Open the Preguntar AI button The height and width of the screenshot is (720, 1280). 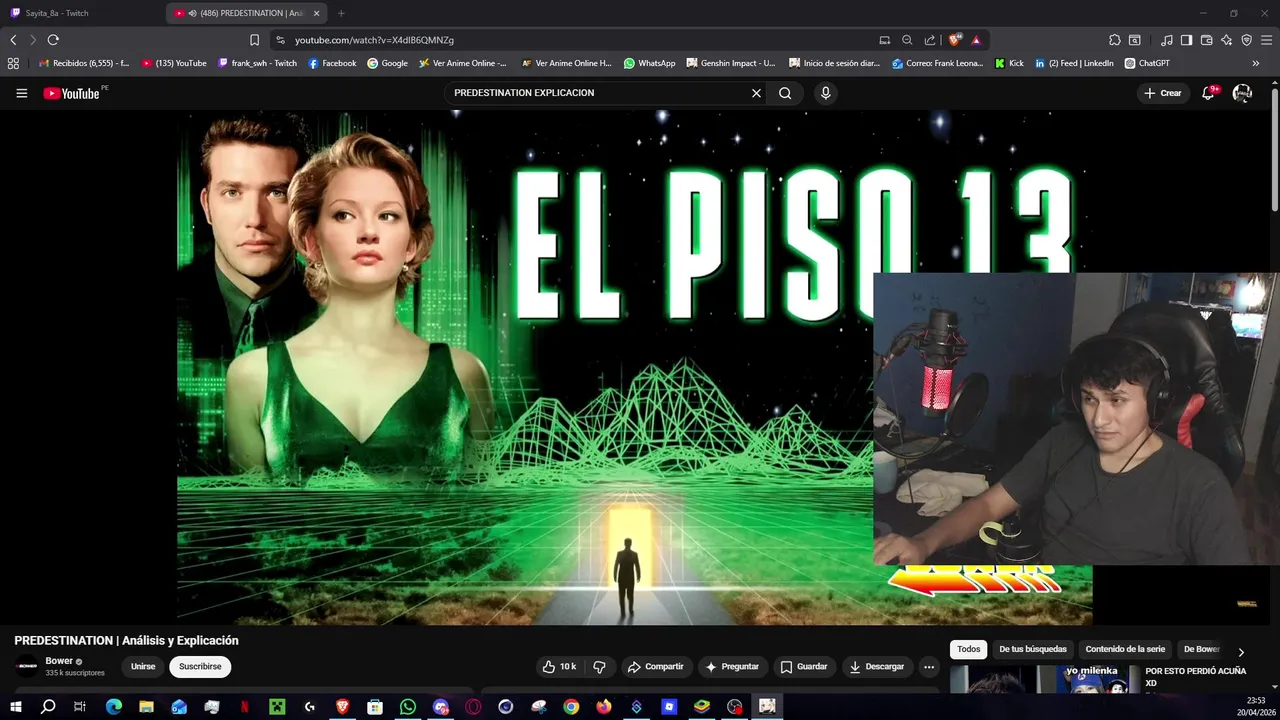[732, 666]
